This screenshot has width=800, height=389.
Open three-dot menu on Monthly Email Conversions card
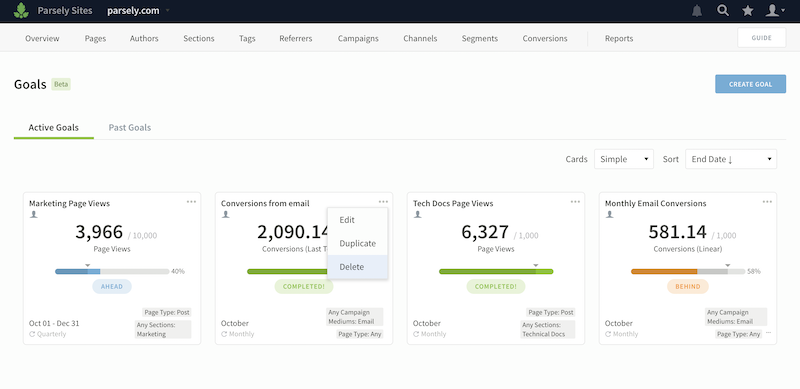tap(767, 202)
